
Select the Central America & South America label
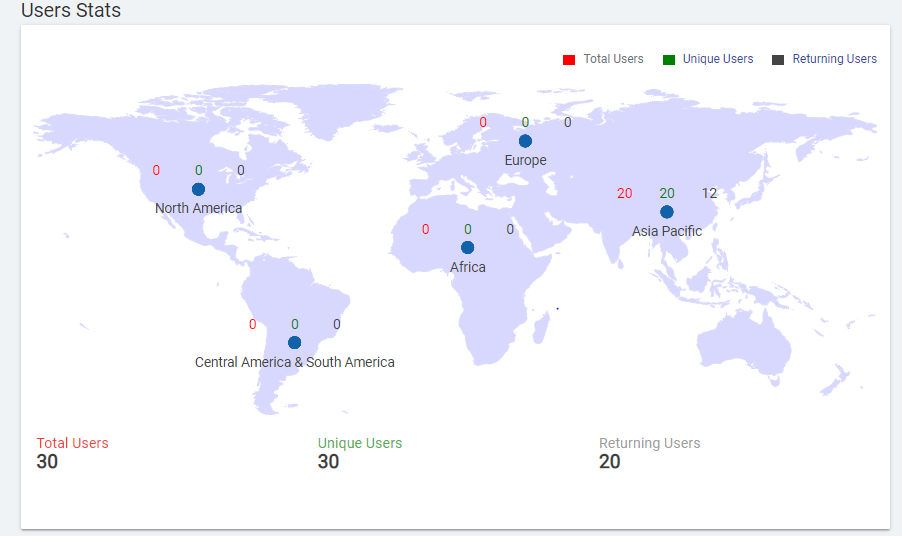tap(294, 362)
